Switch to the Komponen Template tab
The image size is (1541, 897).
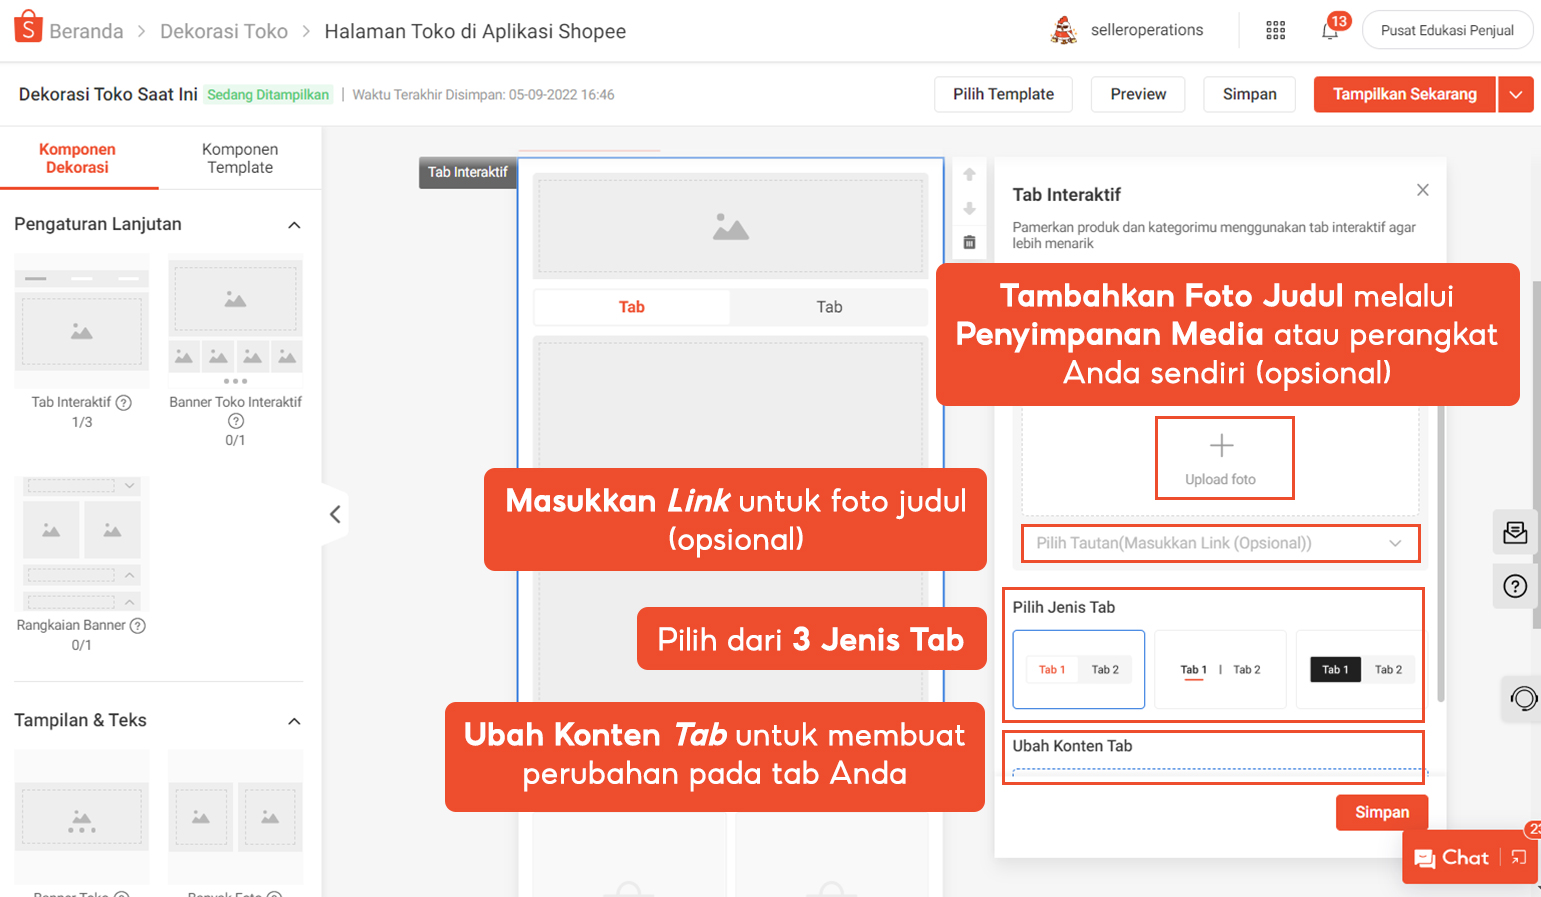[240, 158]
